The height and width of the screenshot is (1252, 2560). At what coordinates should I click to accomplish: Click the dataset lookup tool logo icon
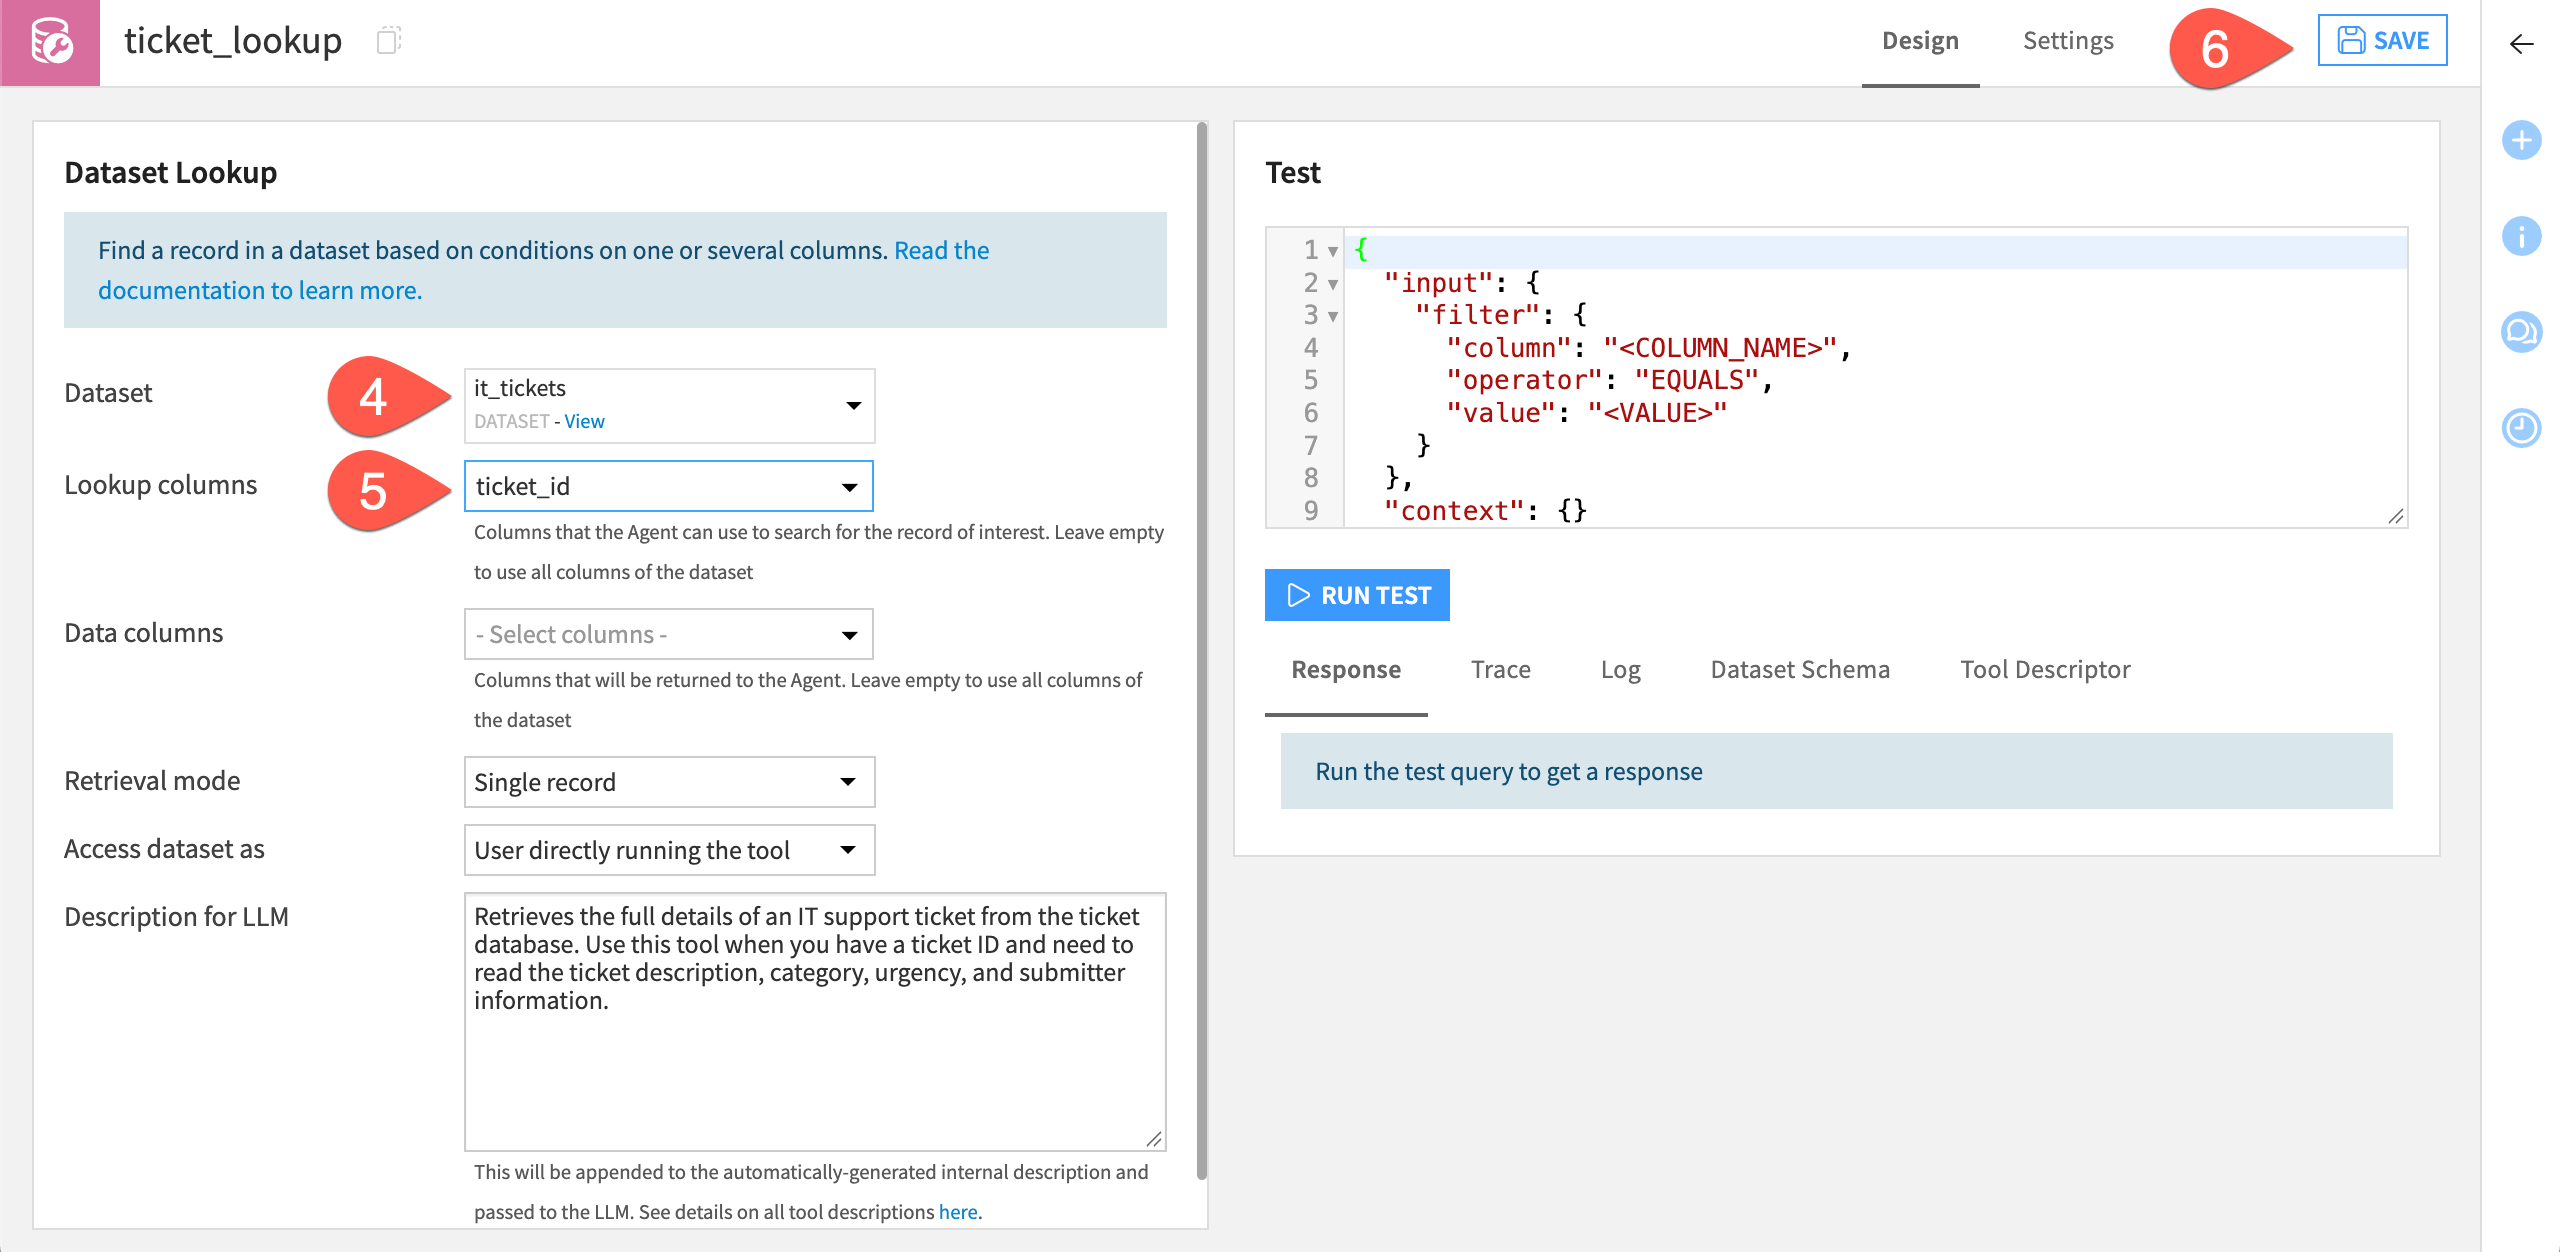click(x=50, y=42)
